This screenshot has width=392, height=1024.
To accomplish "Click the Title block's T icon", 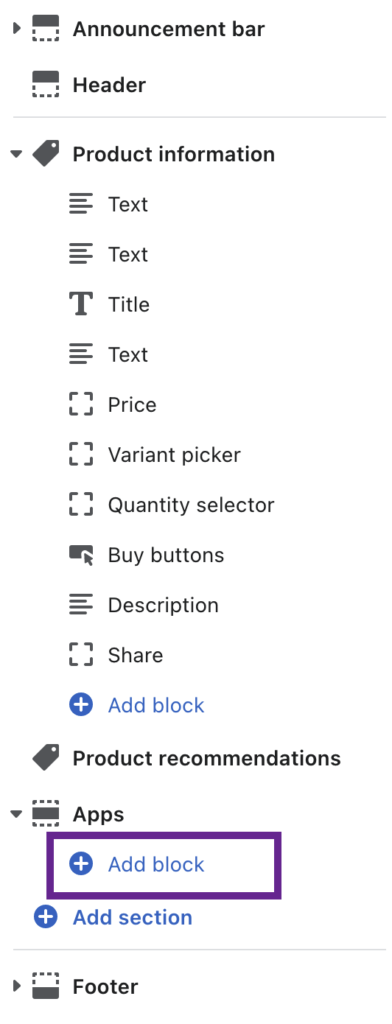I will (x=81, y=304).
